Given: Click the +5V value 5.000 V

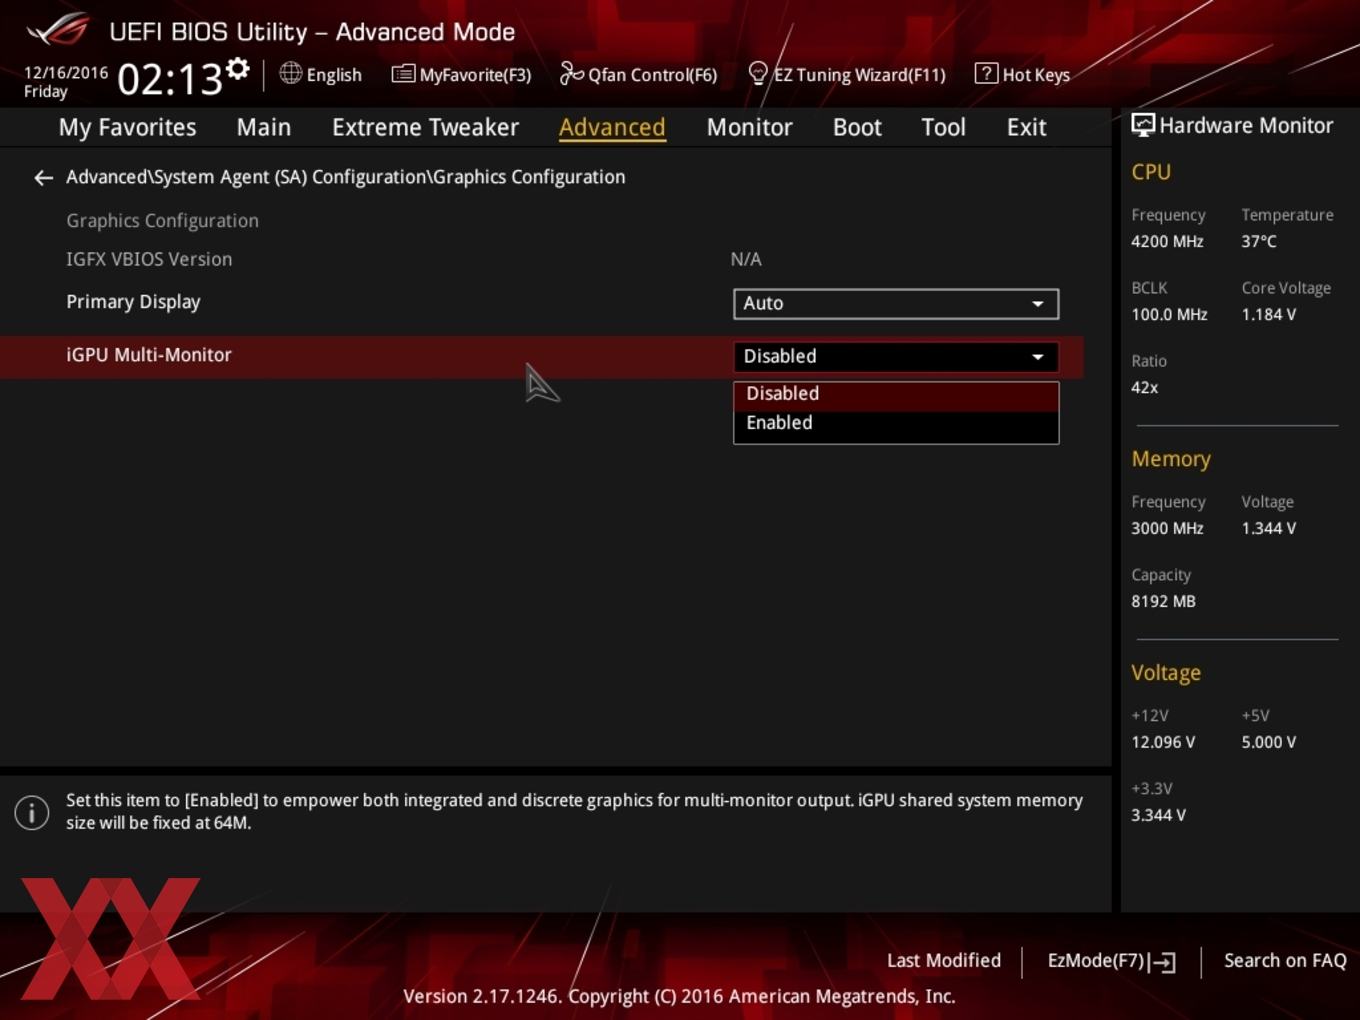Looking at the screenshot, I should (1269, 743).
